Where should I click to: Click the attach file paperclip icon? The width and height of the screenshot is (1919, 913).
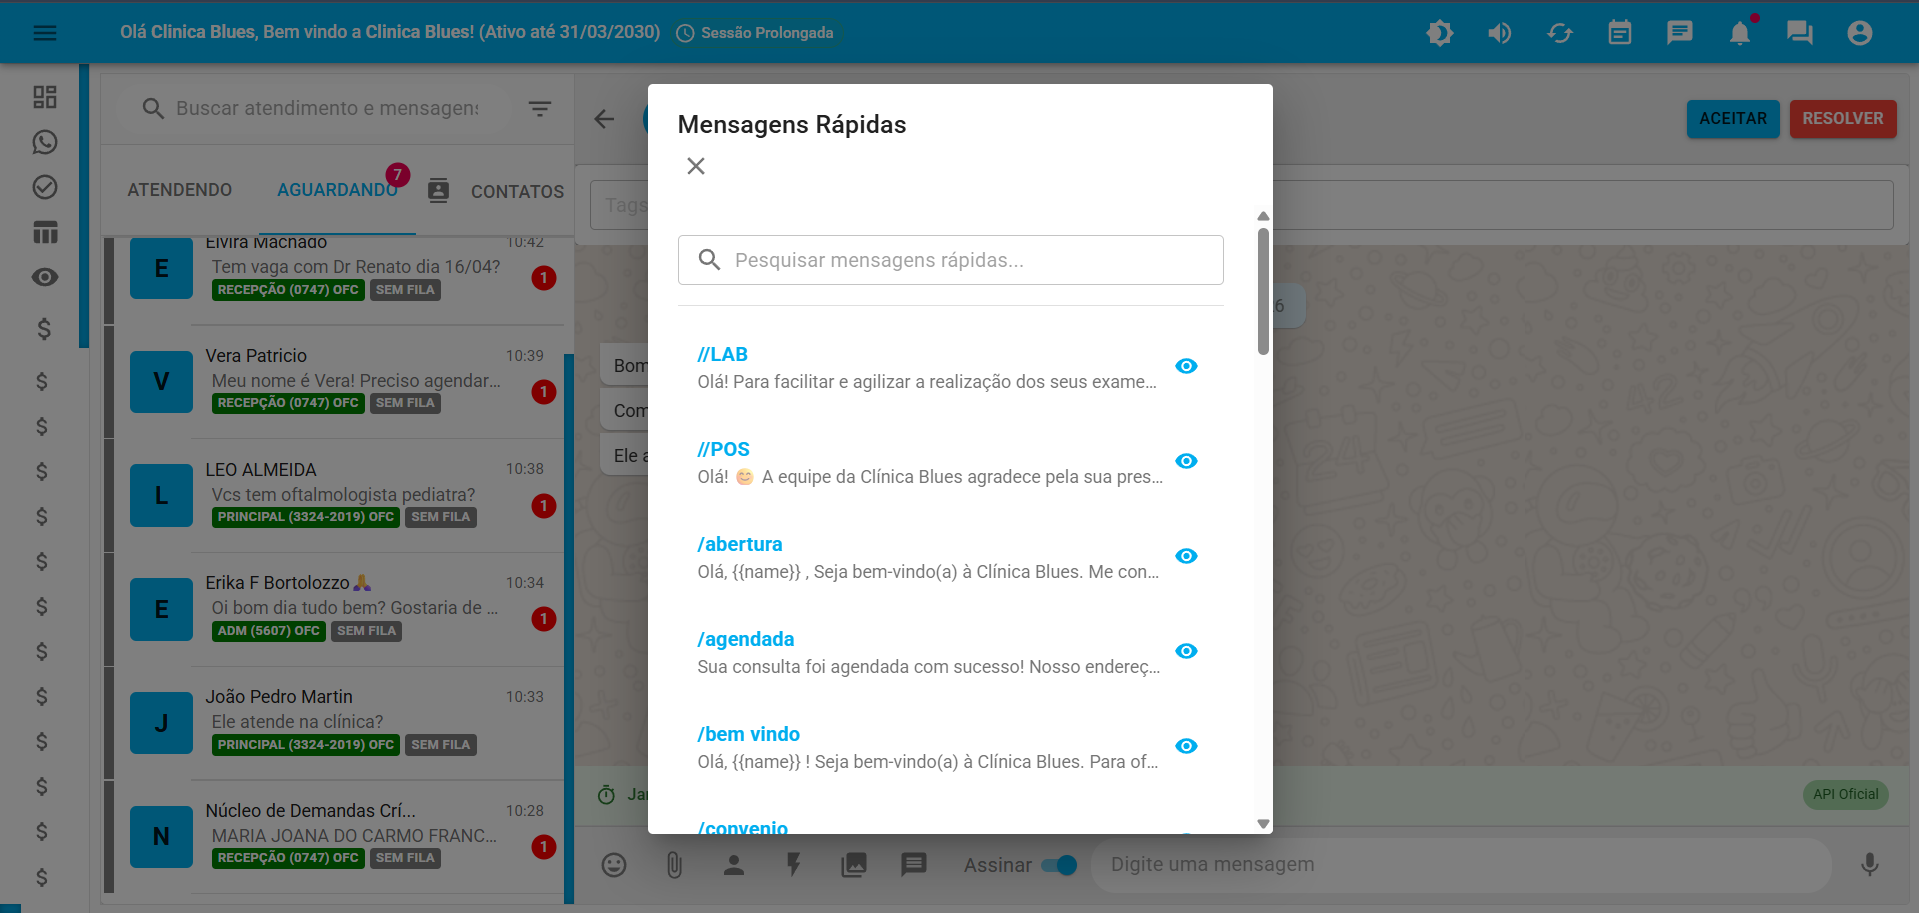tap(674, 865)
